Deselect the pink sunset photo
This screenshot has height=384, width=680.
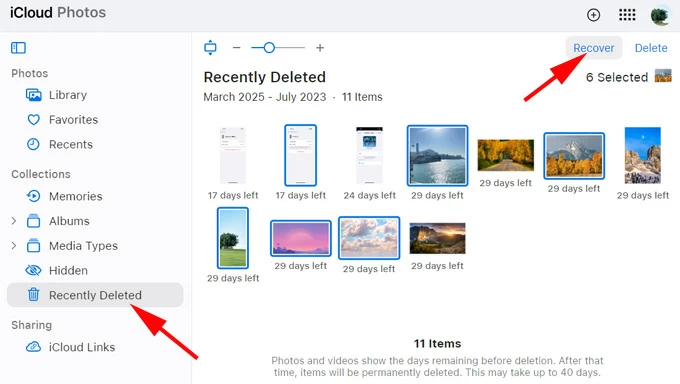[301, 238]
